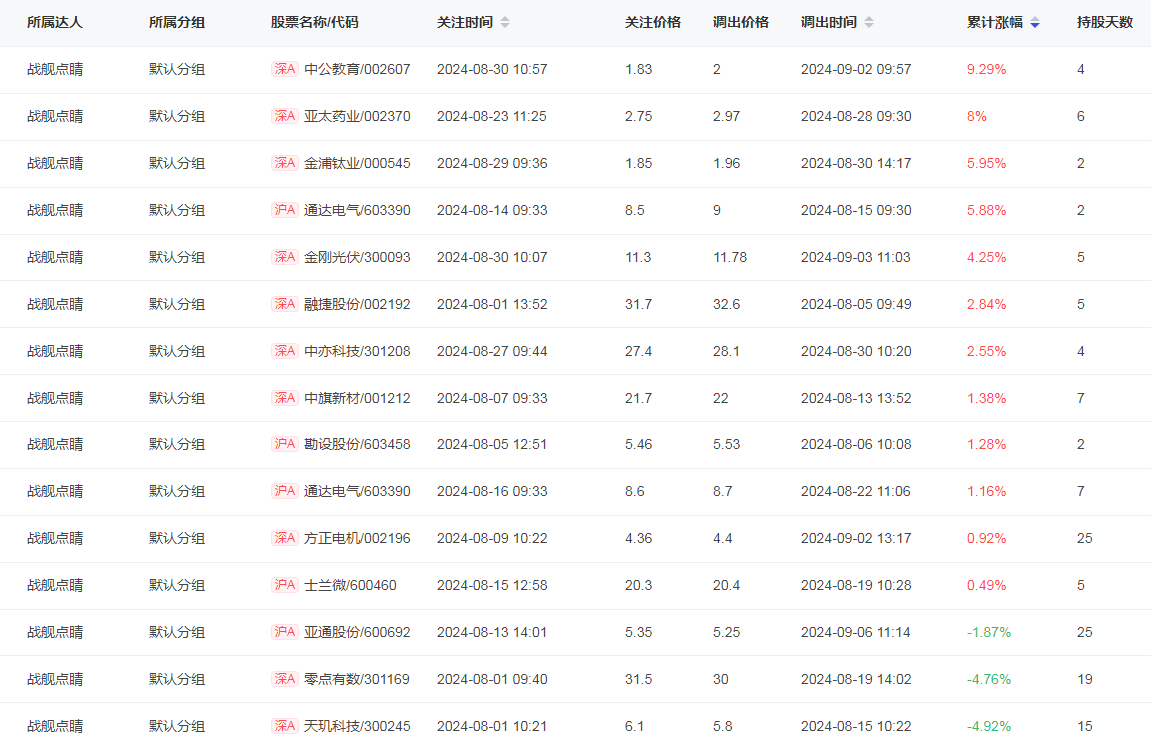Screen dimensions: 1151x748
Task: Click follow time 2024-08-23 11:25
Action: click(x=492, y=116)
